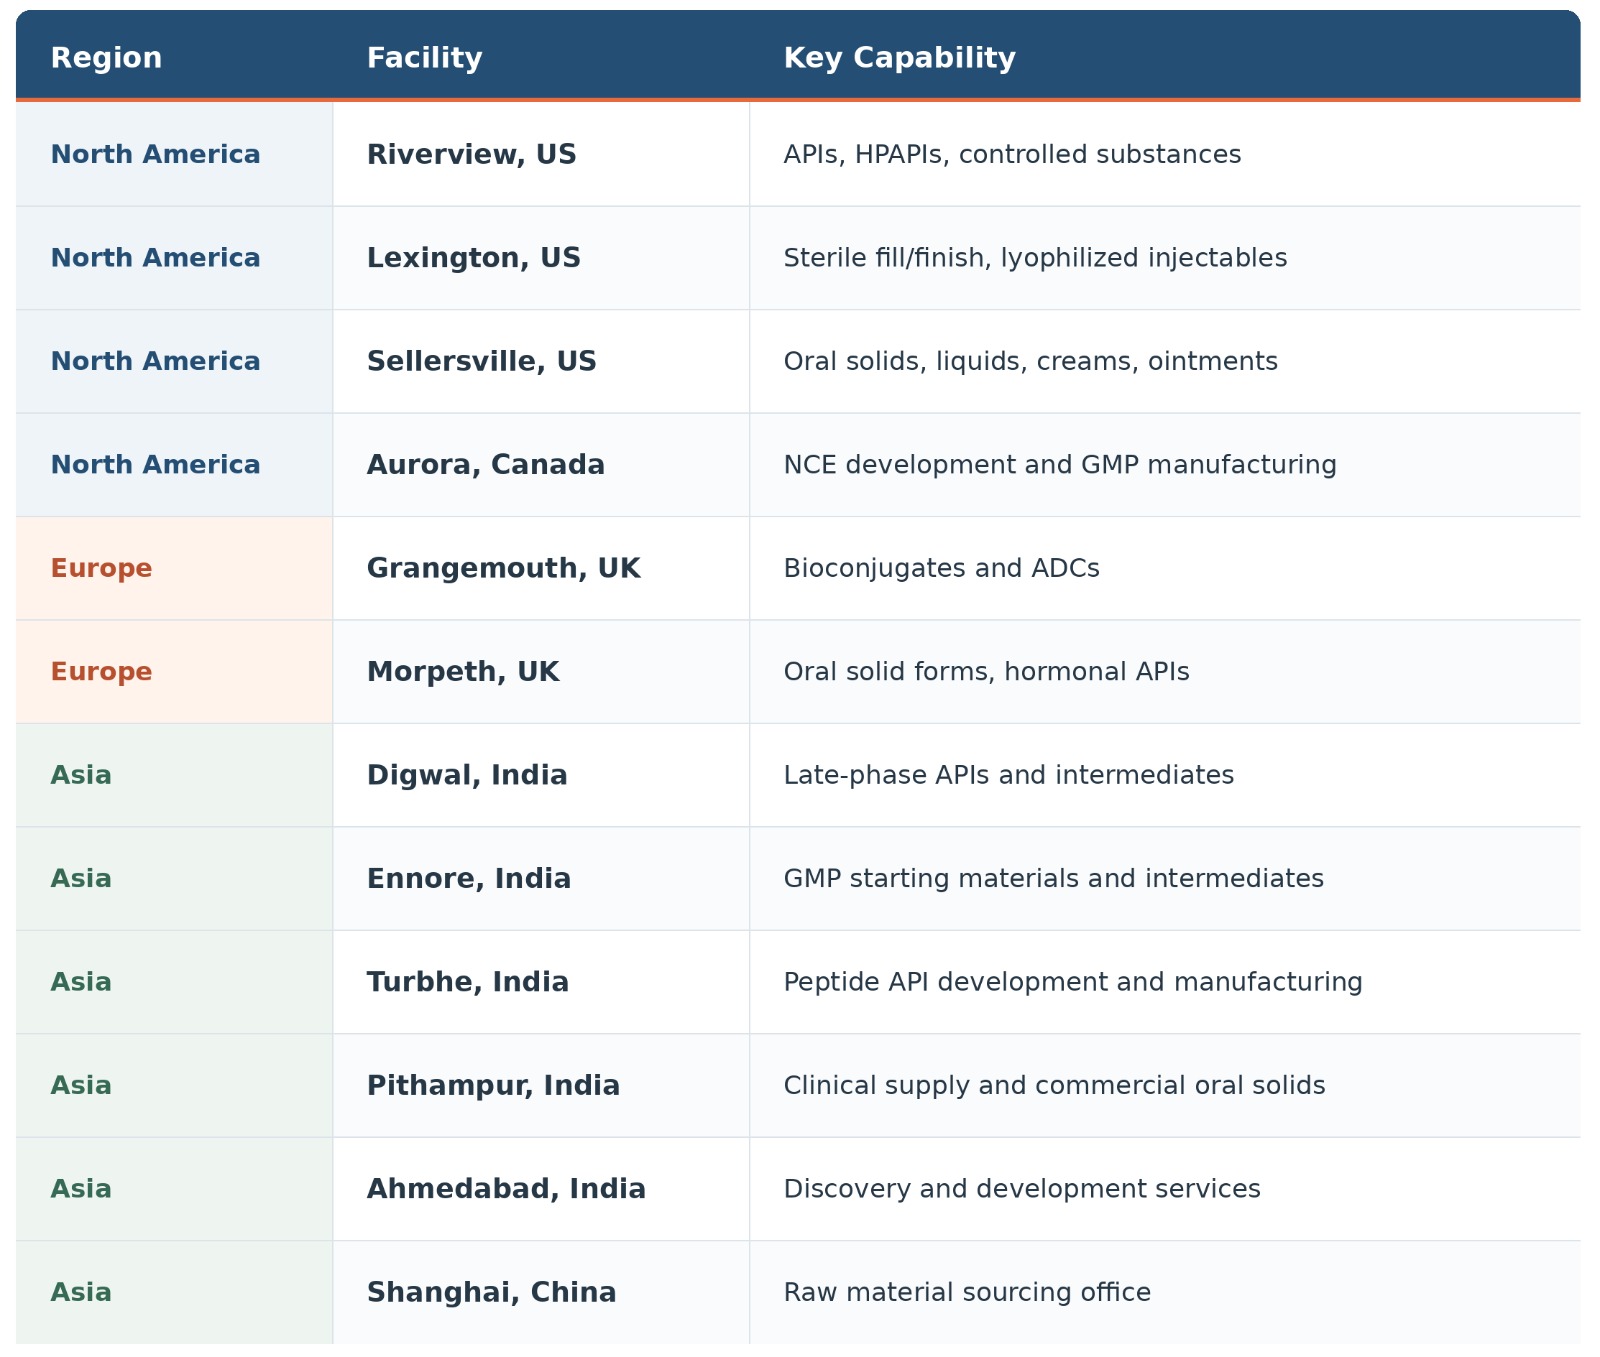Click 'Sterile fill/finish, lyophilized injectables' cell
Image resolution: width=1600 pixels, height=1357 pixels.
[1165, 258]
